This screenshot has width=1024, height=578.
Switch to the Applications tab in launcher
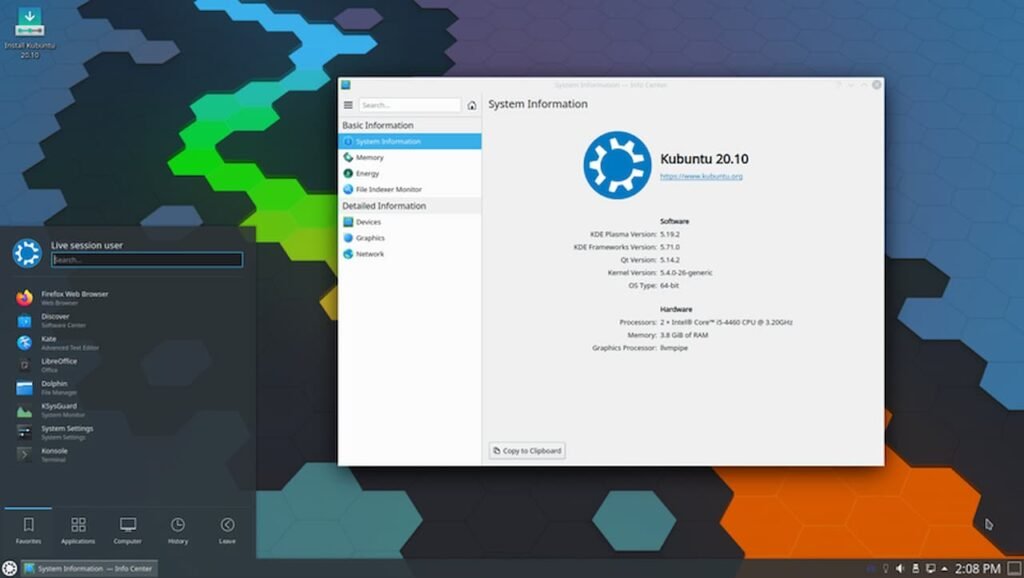[78, 530]
